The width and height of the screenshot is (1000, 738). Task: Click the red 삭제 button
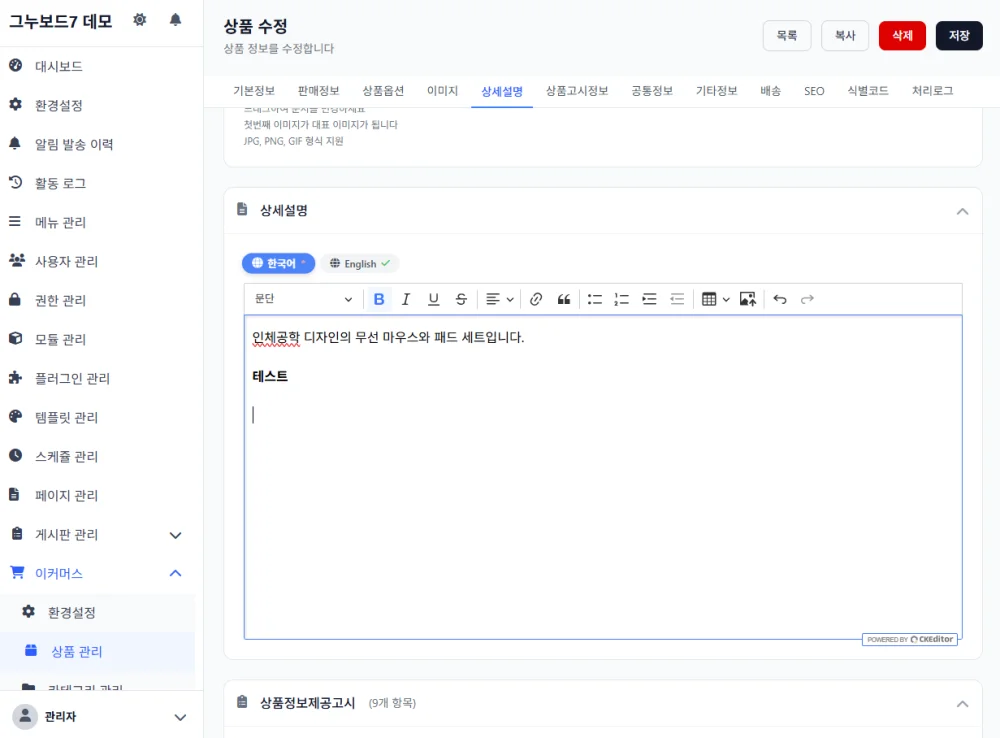point(902,36)
